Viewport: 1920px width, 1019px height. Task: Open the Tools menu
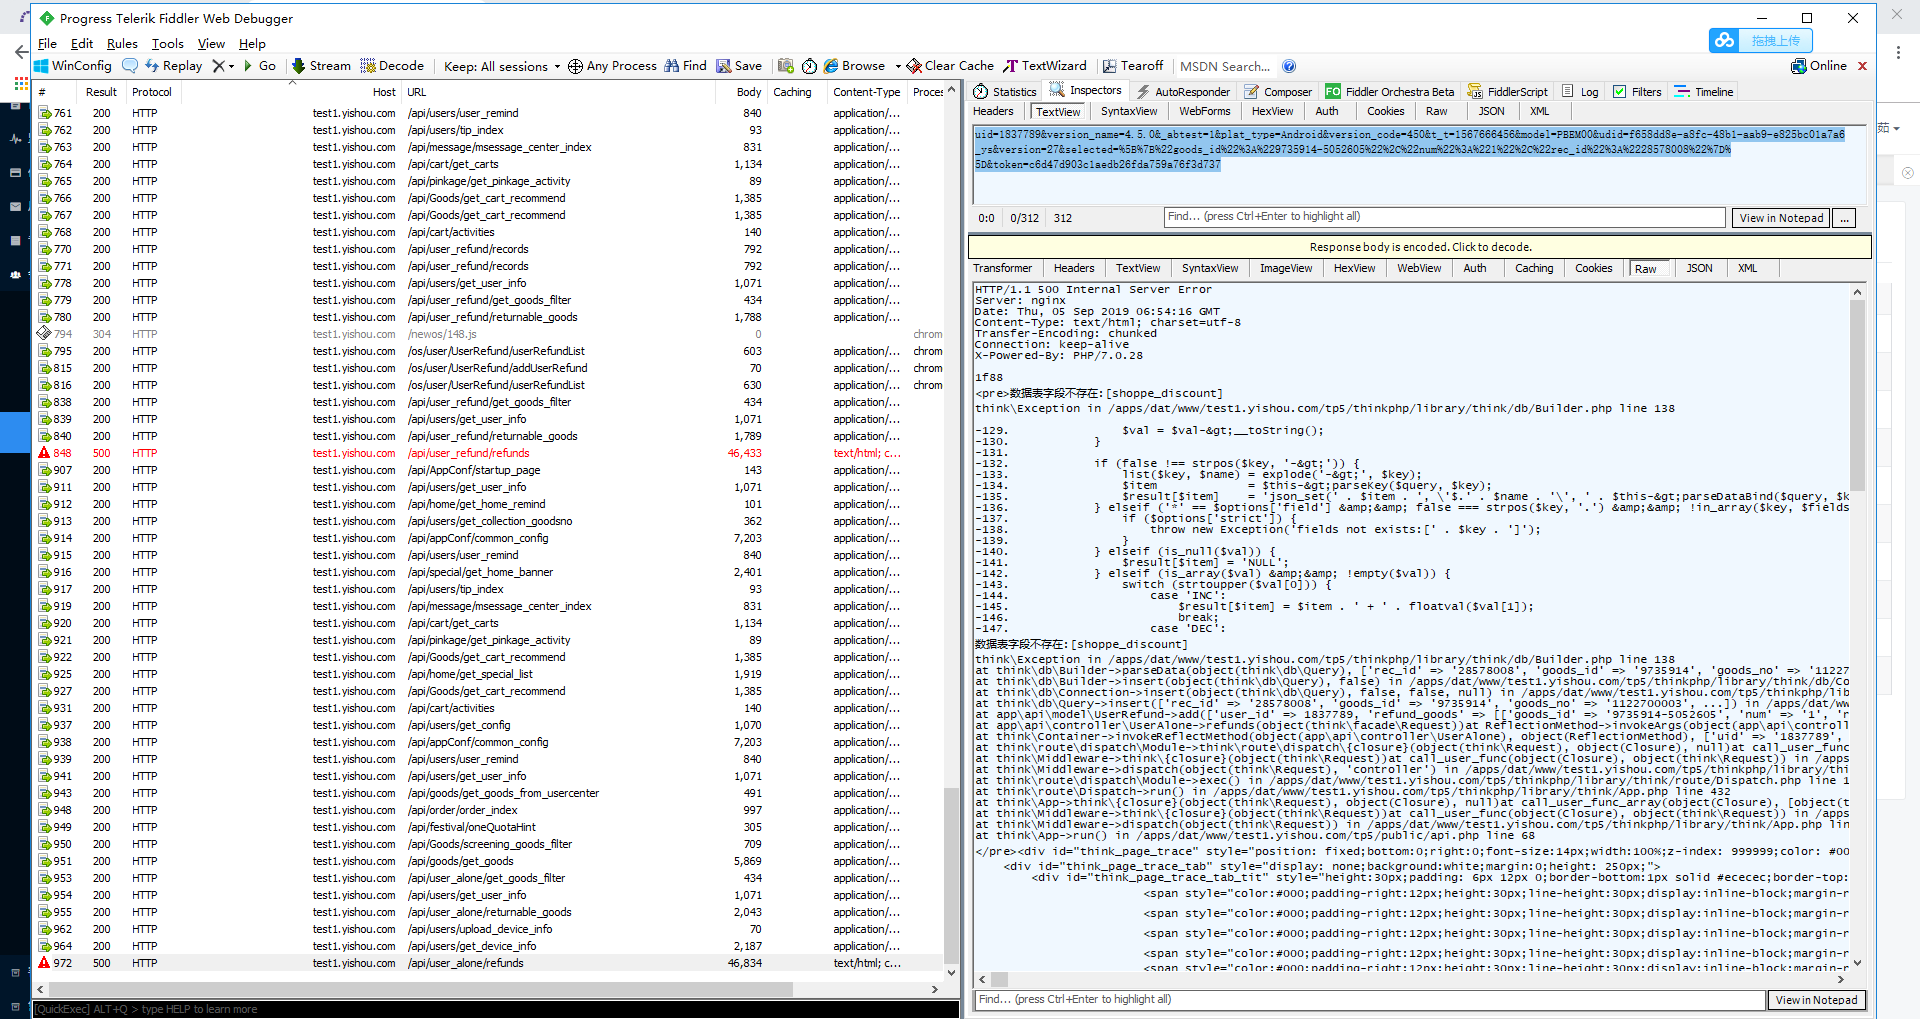167,43
